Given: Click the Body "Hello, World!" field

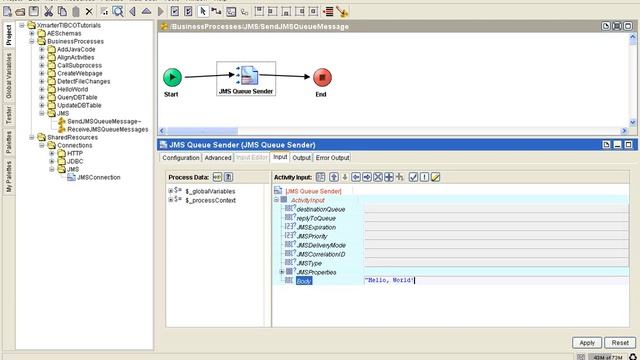Looking at the screenshot, I should tap(496, 280).
